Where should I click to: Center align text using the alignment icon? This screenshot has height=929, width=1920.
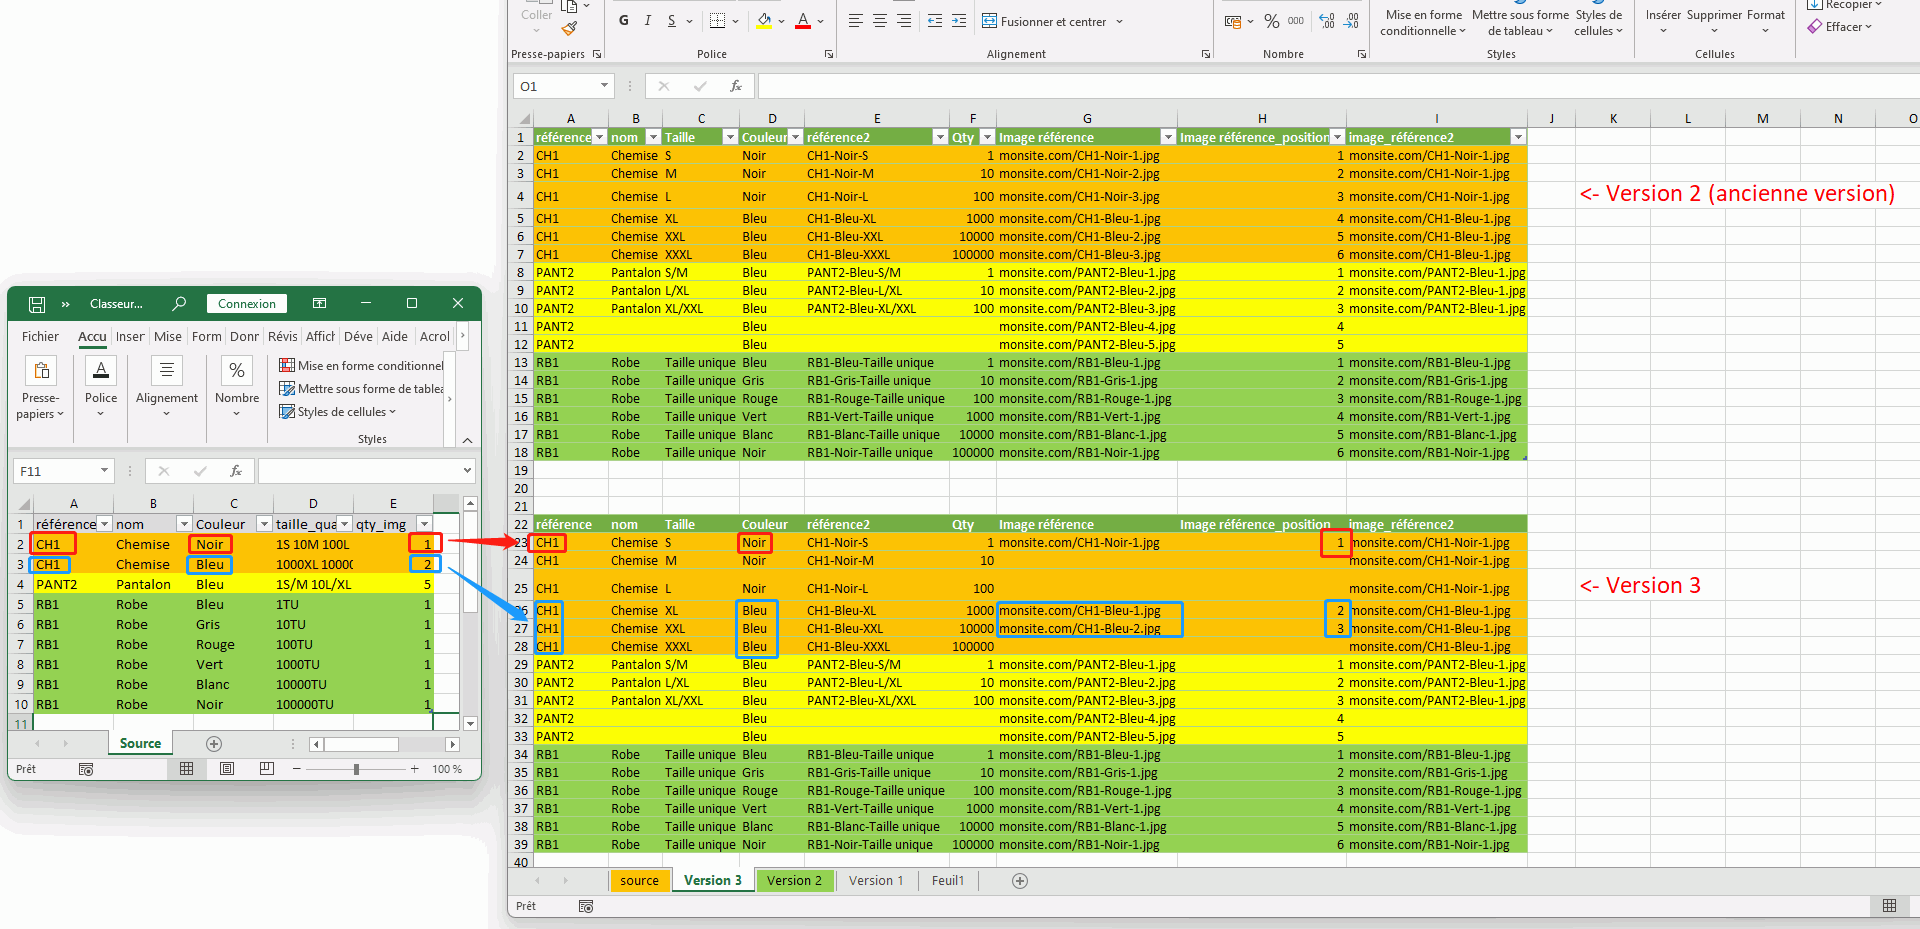click(x=880, y=21)
